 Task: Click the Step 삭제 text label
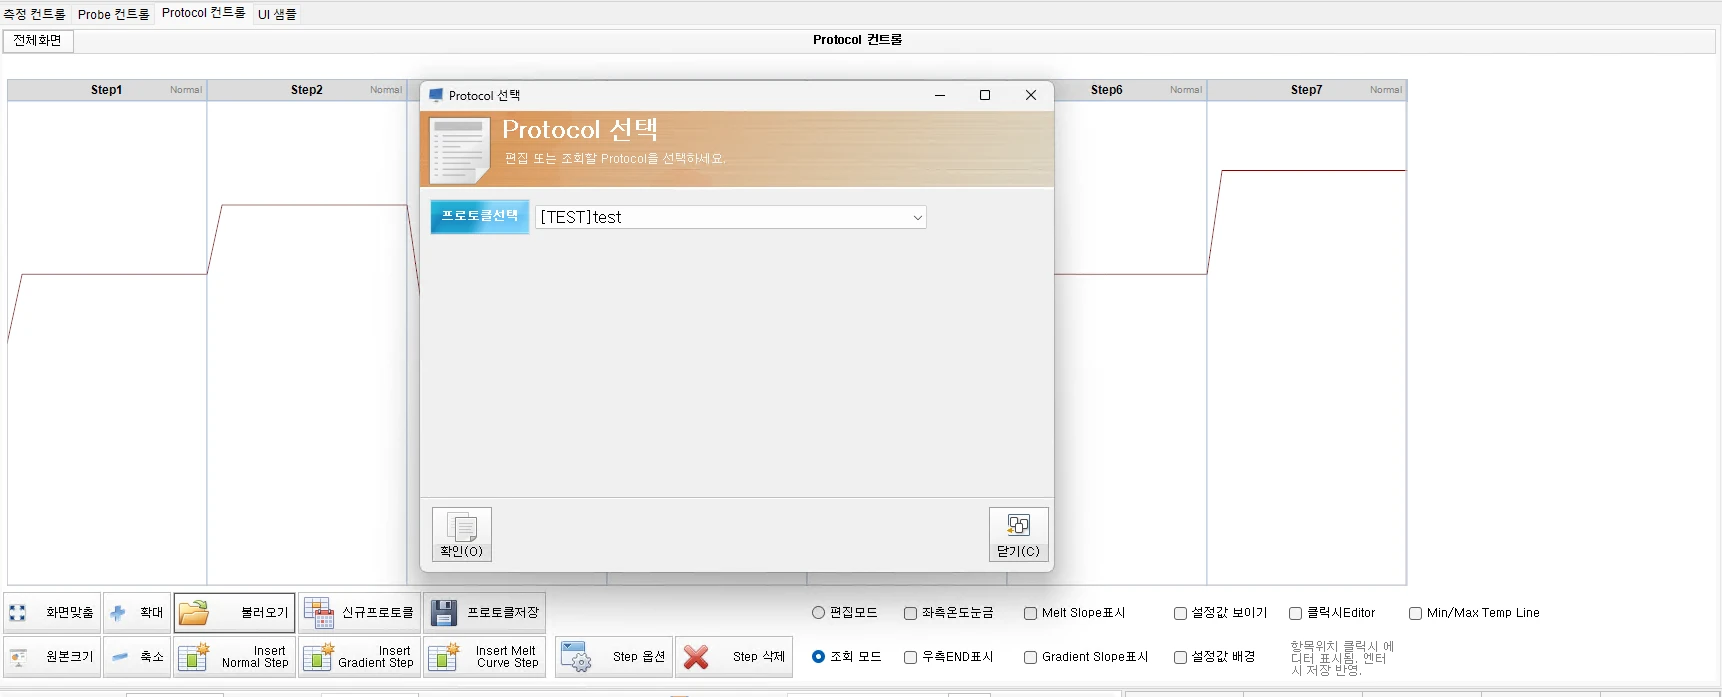[x=759, y=657]
